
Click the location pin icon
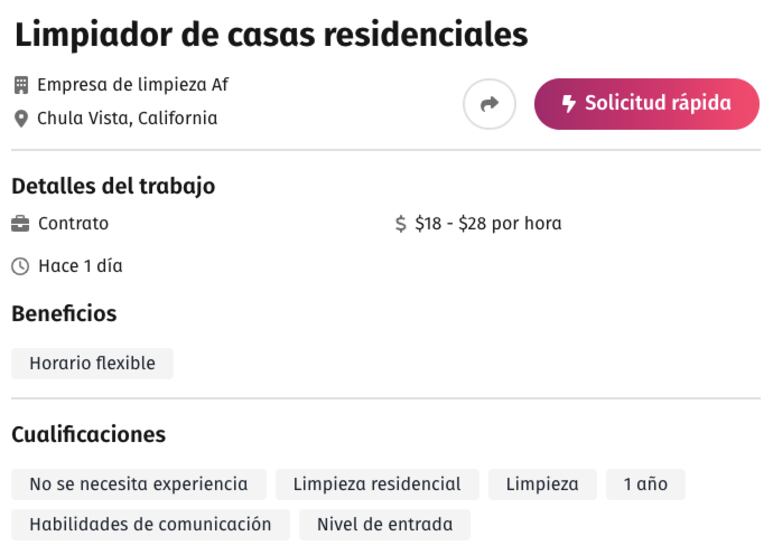coord(21,119)
